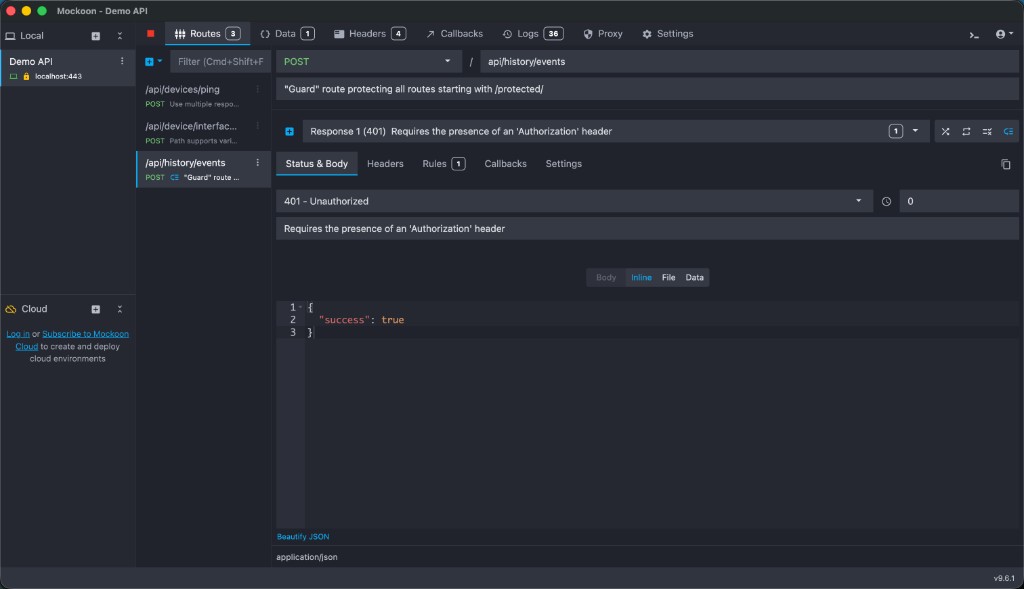Open the POST method dropdown
This screenshot has width=1024, height=589.
coord(368,61)
